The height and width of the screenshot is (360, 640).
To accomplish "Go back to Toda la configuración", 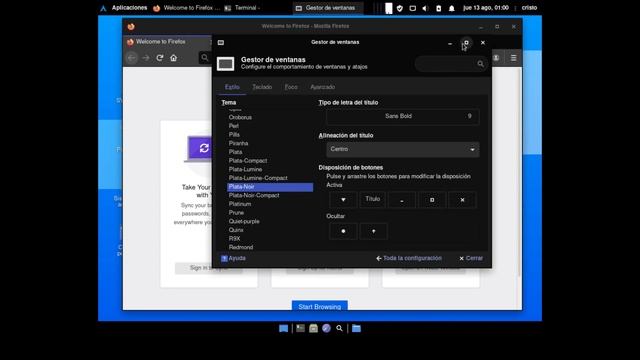I will [x=409, y=258].
